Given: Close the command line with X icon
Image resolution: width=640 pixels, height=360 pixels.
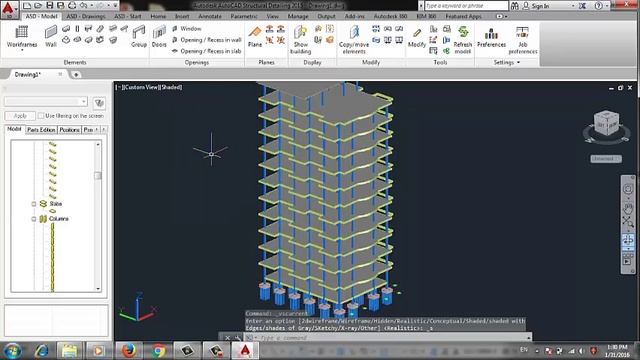Looking at the screenshot, I should pyautogui.click(x=228, y=338).
